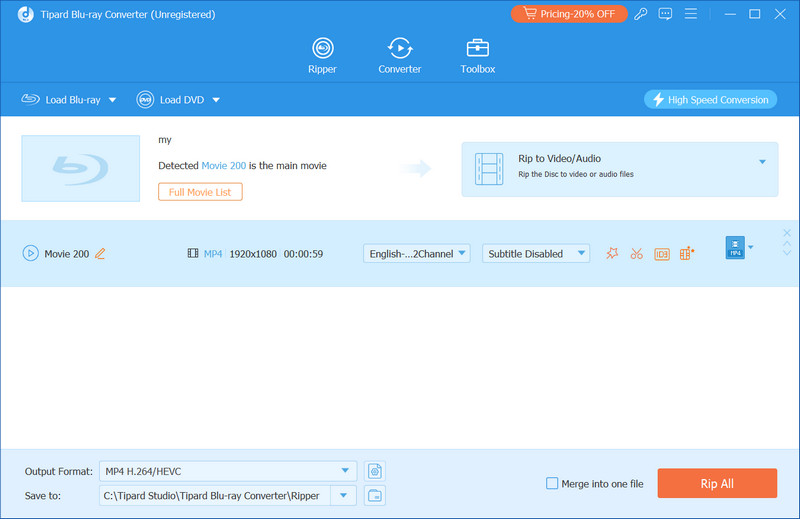Click Load Blu-ray button
The width and height of the screenshot is (800, 519).
(x=61, y=100)
